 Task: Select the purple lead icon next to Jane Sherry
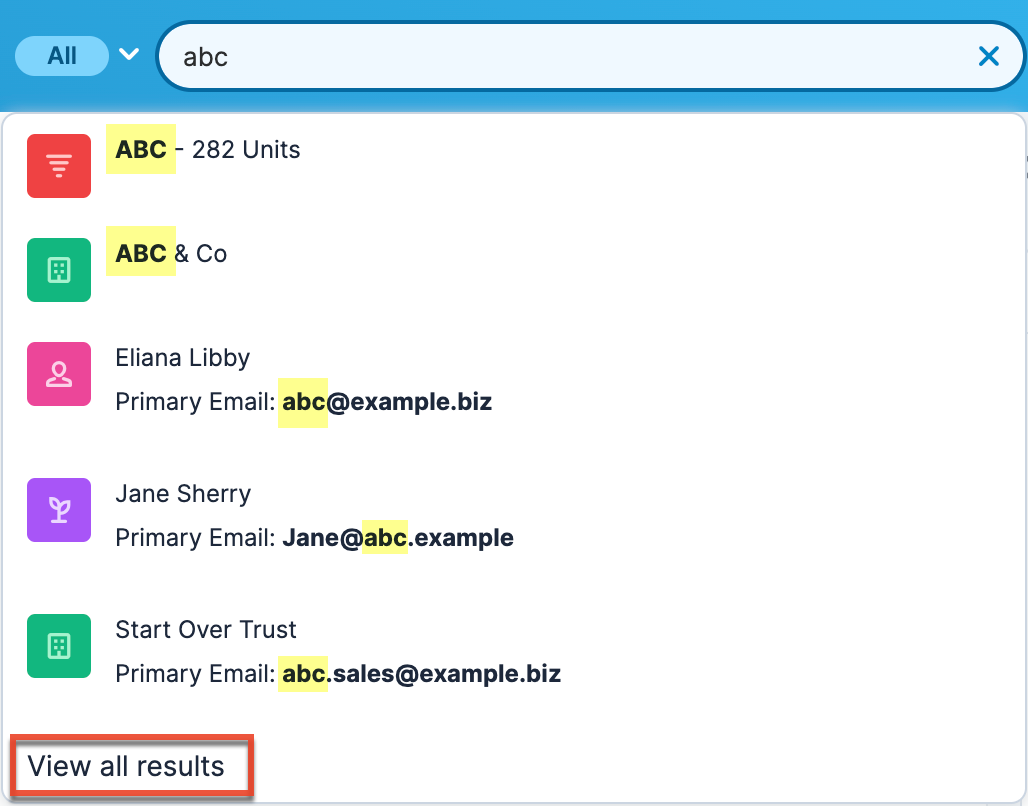click(x=58, y=510)
